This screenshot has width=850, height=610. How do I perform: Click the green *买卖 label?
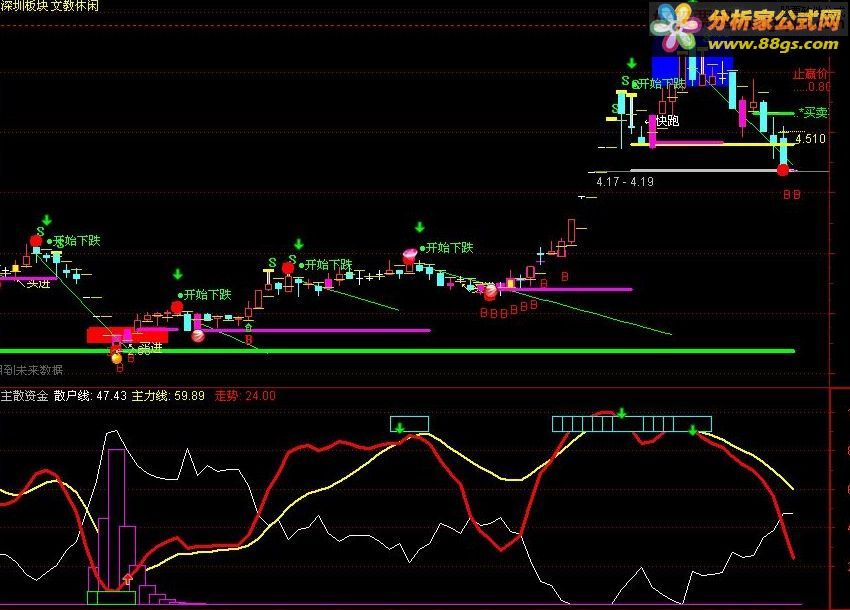click(x=813, y=113)
